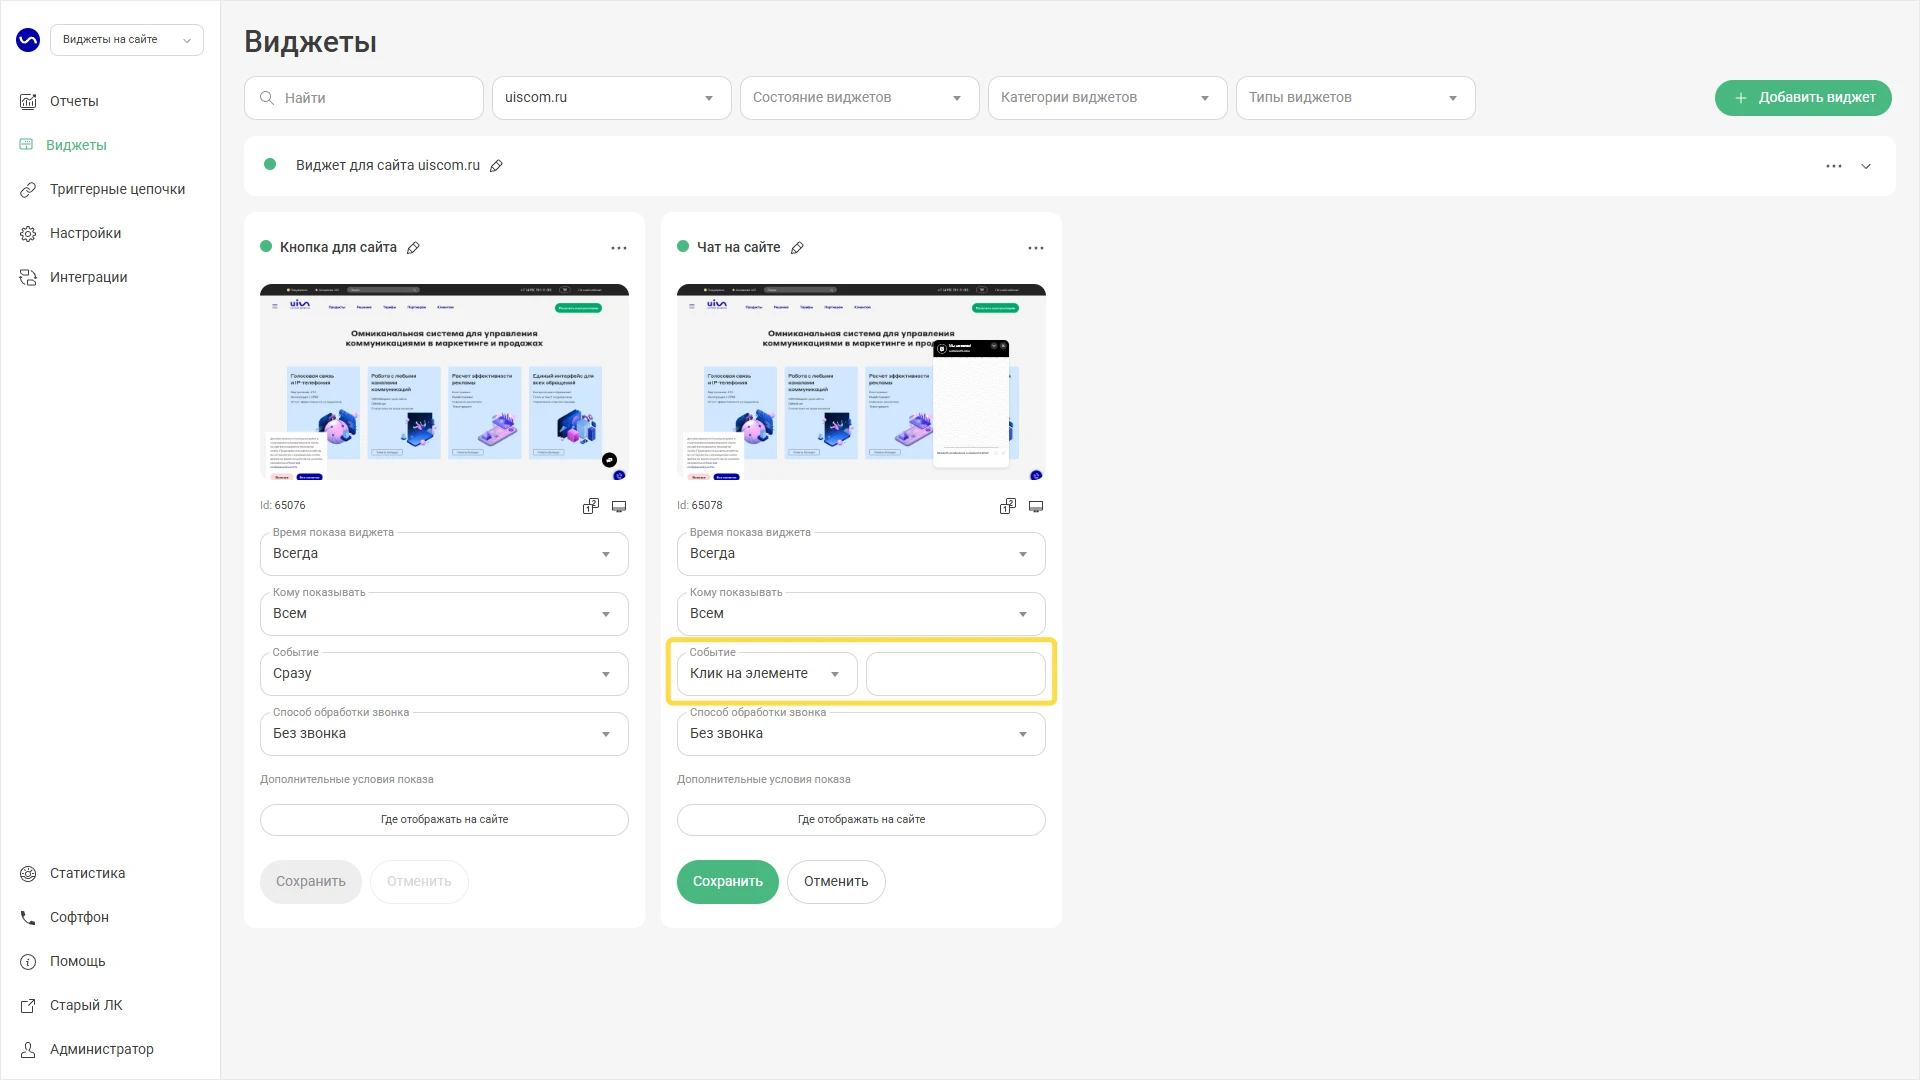Image resolution: width=1920 pixels, height=1080 pixels.
Task: Open three-dot menu of Чат на сайте
Action: [1036, 248]
